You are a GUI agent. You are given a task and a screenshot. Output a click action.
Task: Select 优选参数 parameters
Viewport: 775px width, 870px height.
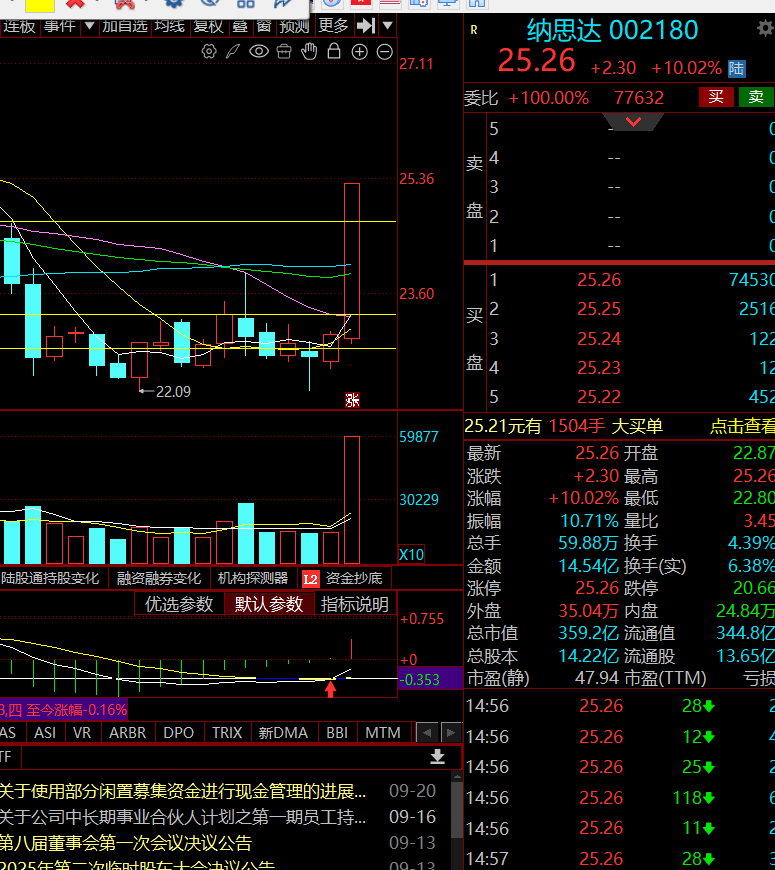click(x=179, y=604)
